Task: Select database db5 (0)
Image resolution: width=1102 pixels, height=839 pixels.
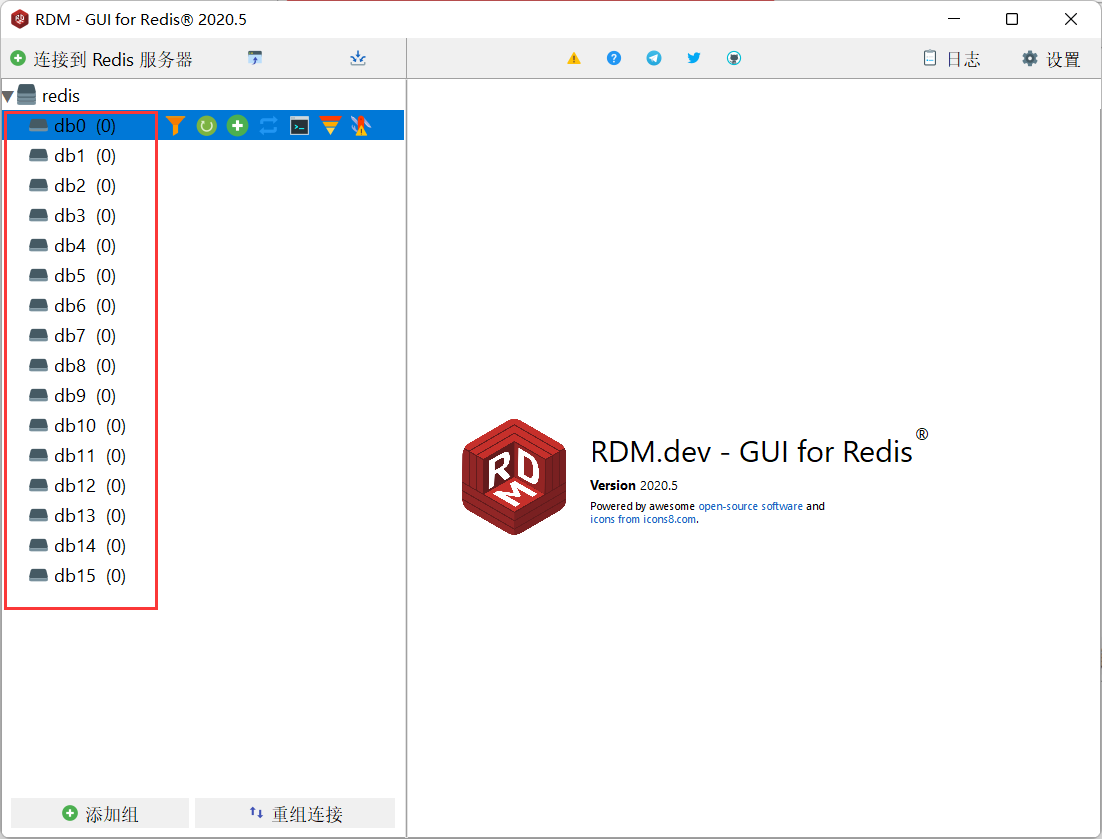Action: click(72, 275)
